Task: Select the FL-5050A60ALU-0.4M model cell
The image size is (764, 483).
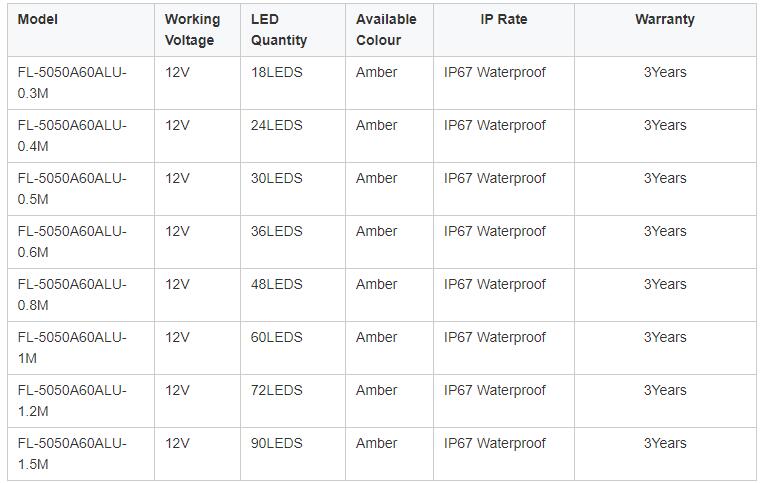Action: point(72,135)
